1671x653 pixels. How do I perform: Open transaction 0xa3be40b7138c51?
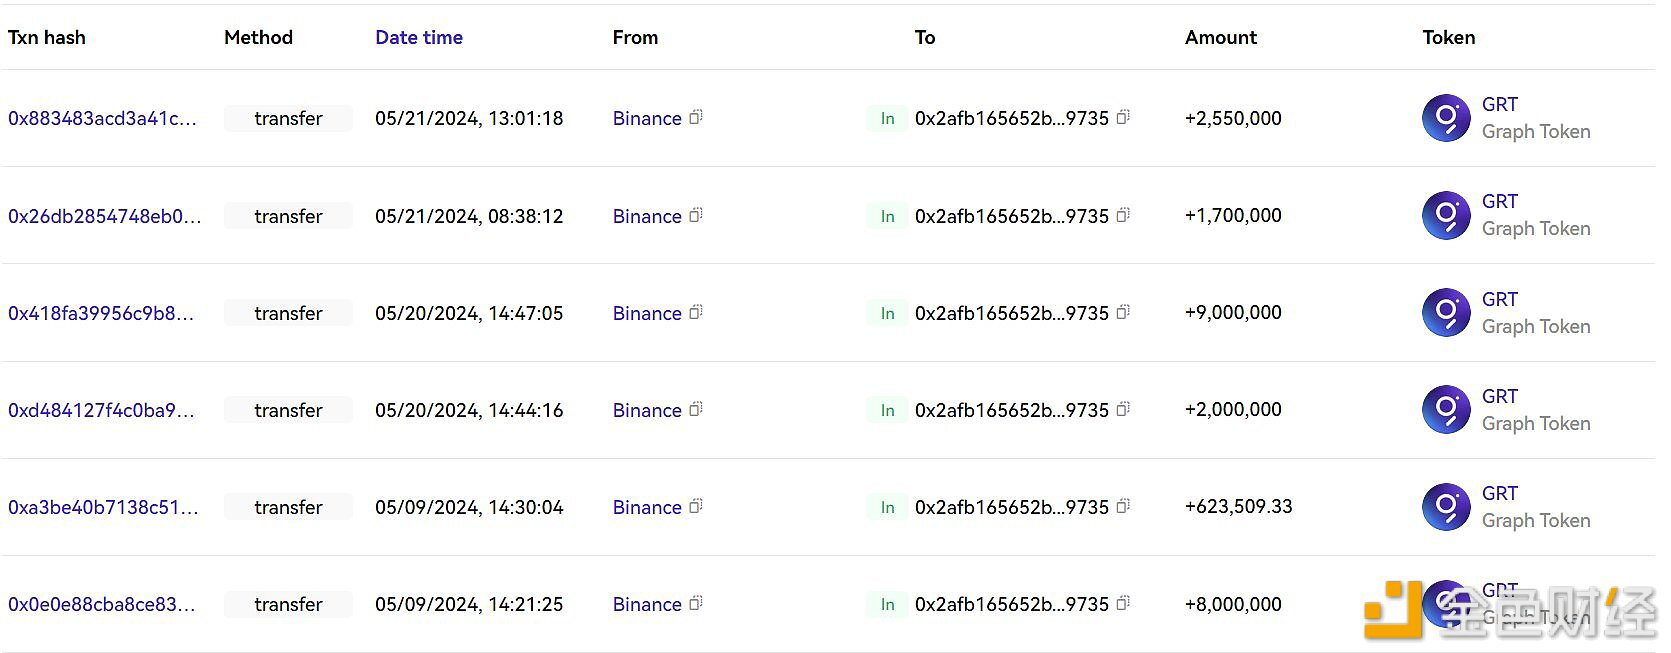[x=103, y=507]
